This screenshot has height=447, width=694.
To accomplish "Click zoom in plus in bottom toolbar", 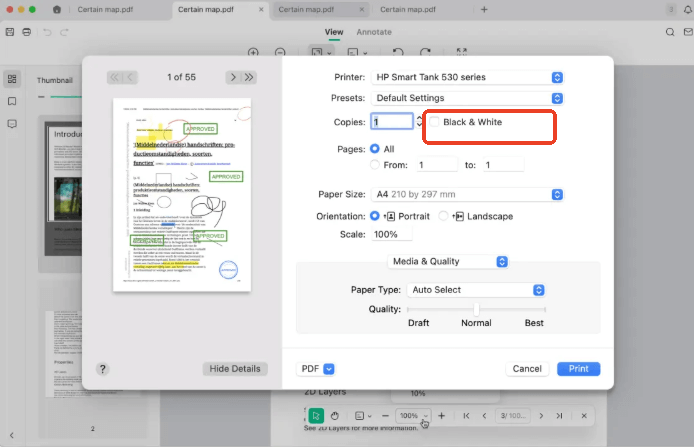I will click(441, 416).
